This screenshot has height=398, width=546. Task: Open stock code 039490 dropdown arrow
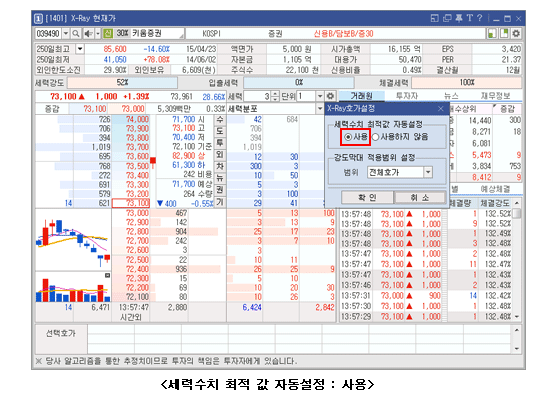[66, 34]
